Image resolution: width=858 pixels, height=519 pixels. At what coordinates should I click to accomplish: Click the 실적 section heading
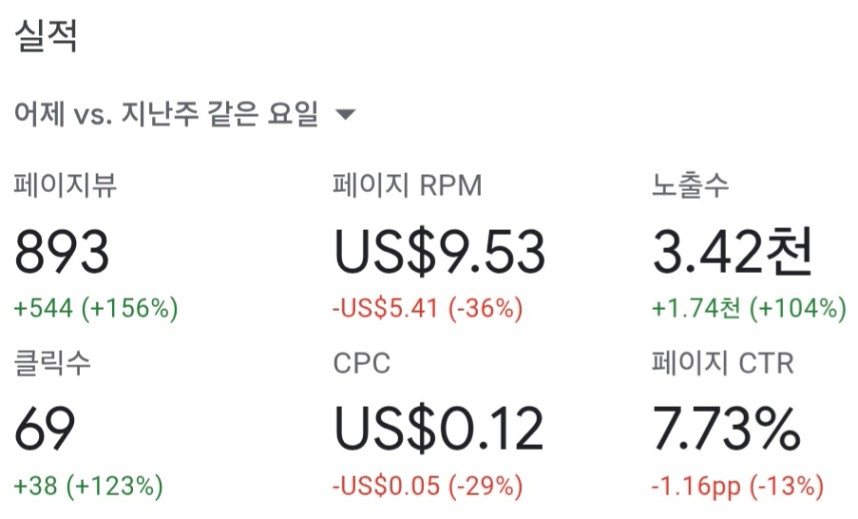[45, 35]
